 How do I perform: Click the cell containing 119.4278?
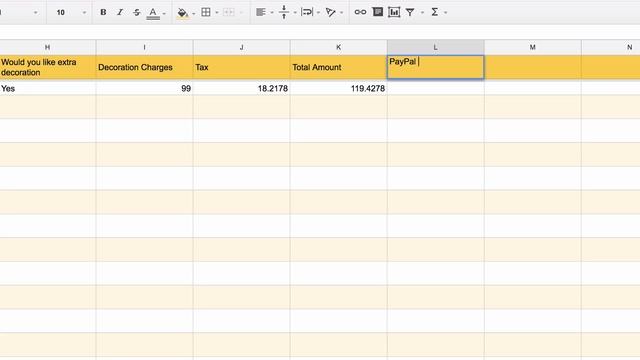338,88
